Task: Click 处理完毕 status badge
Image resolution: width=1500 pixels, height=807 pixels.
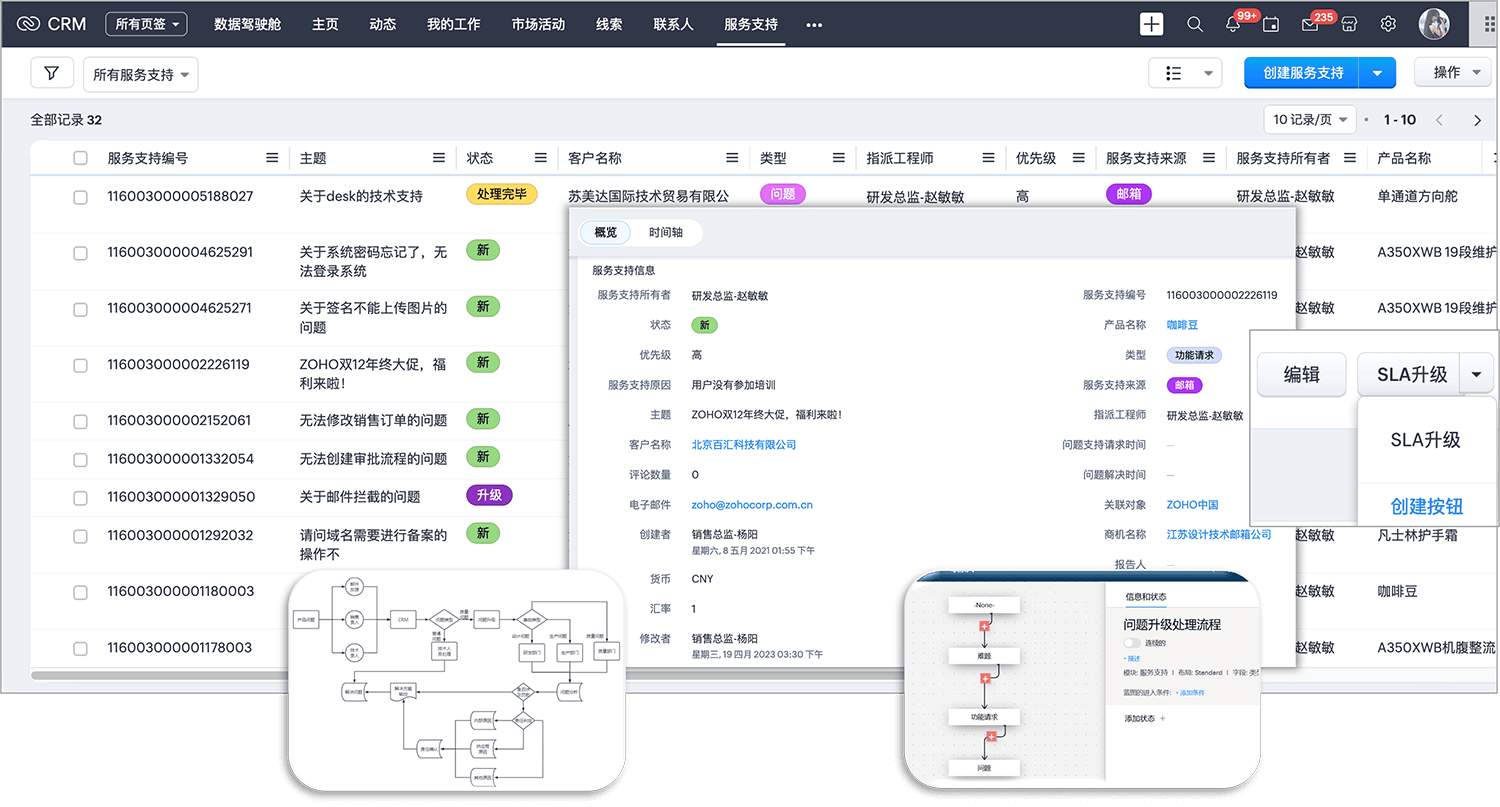Action: 502,194
